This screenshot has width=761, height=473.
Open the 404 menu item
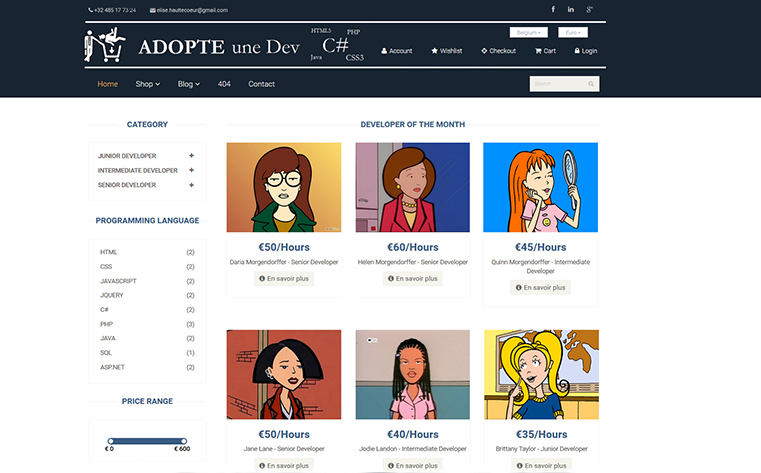[x=224, y=84]
